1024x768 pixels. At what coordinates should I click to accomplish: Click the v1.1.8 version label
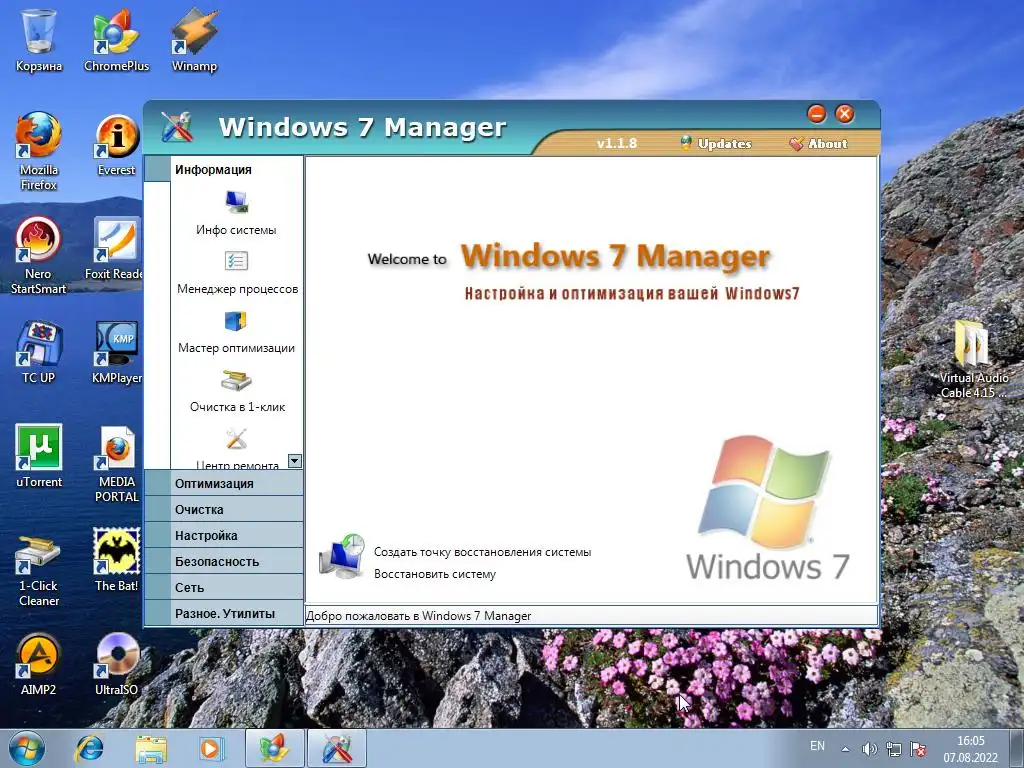pos(616,143)
